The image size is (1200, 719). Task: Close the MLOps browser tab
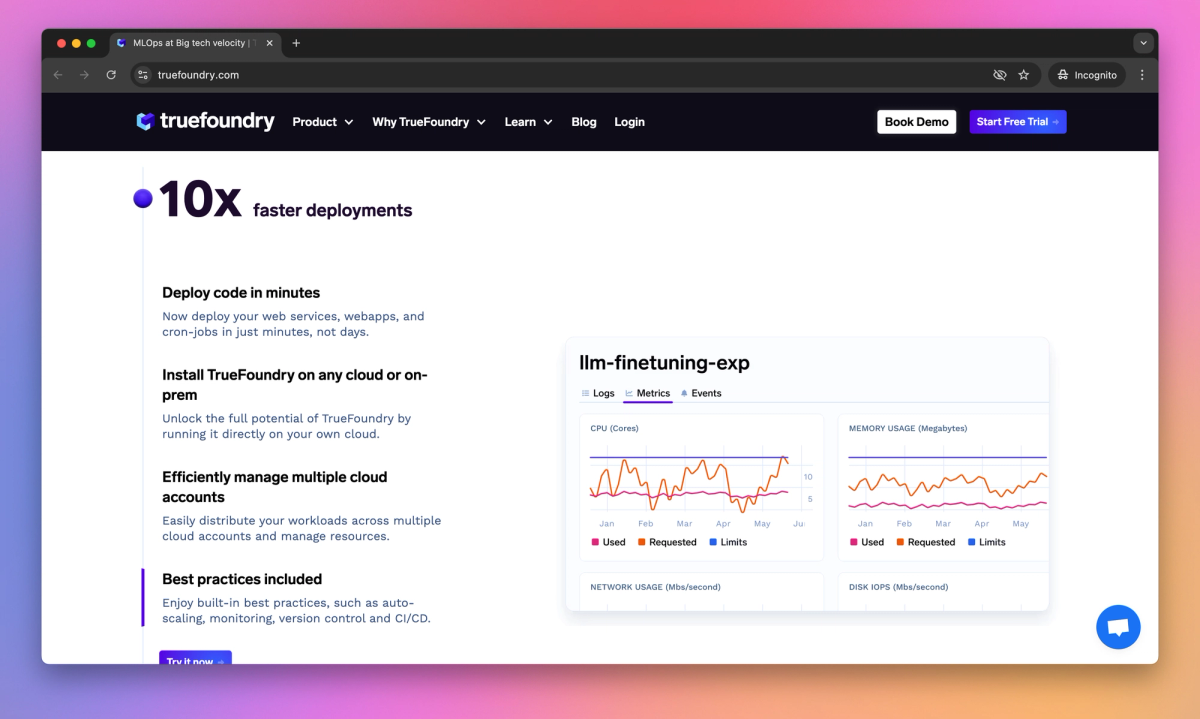click(270, 43)
